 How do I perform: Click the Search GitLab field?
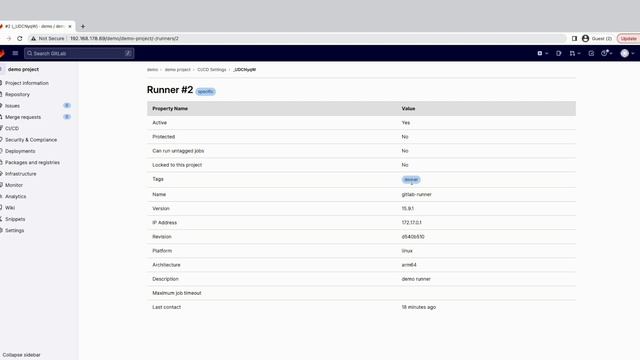point(79,53)
